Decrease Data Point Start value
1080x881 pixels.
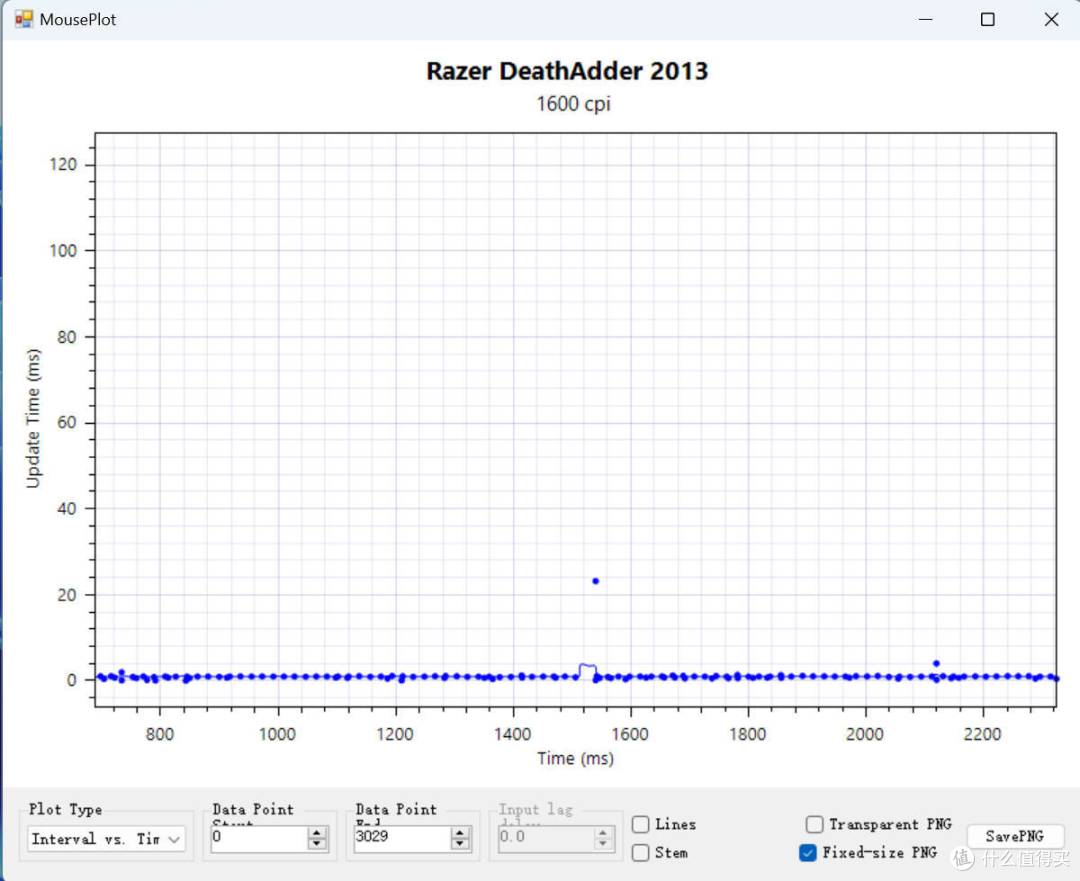coord(317,844)
